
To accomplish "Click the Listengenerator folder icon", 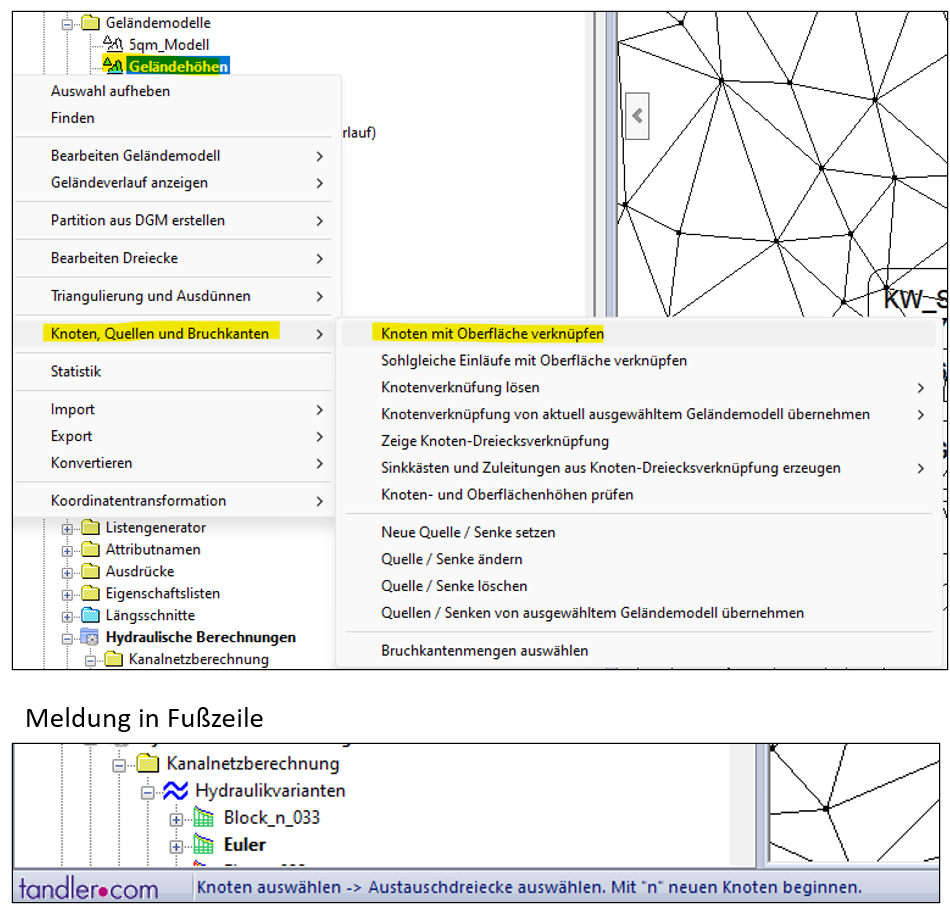I will (90, 527).
